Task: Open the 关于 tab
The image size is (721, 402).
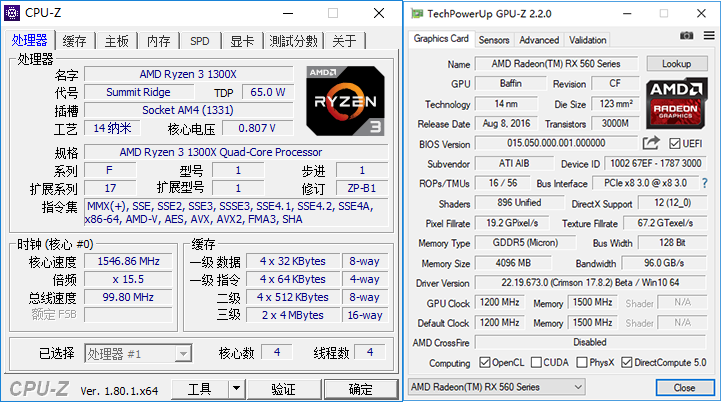Action: click(344, 41)
